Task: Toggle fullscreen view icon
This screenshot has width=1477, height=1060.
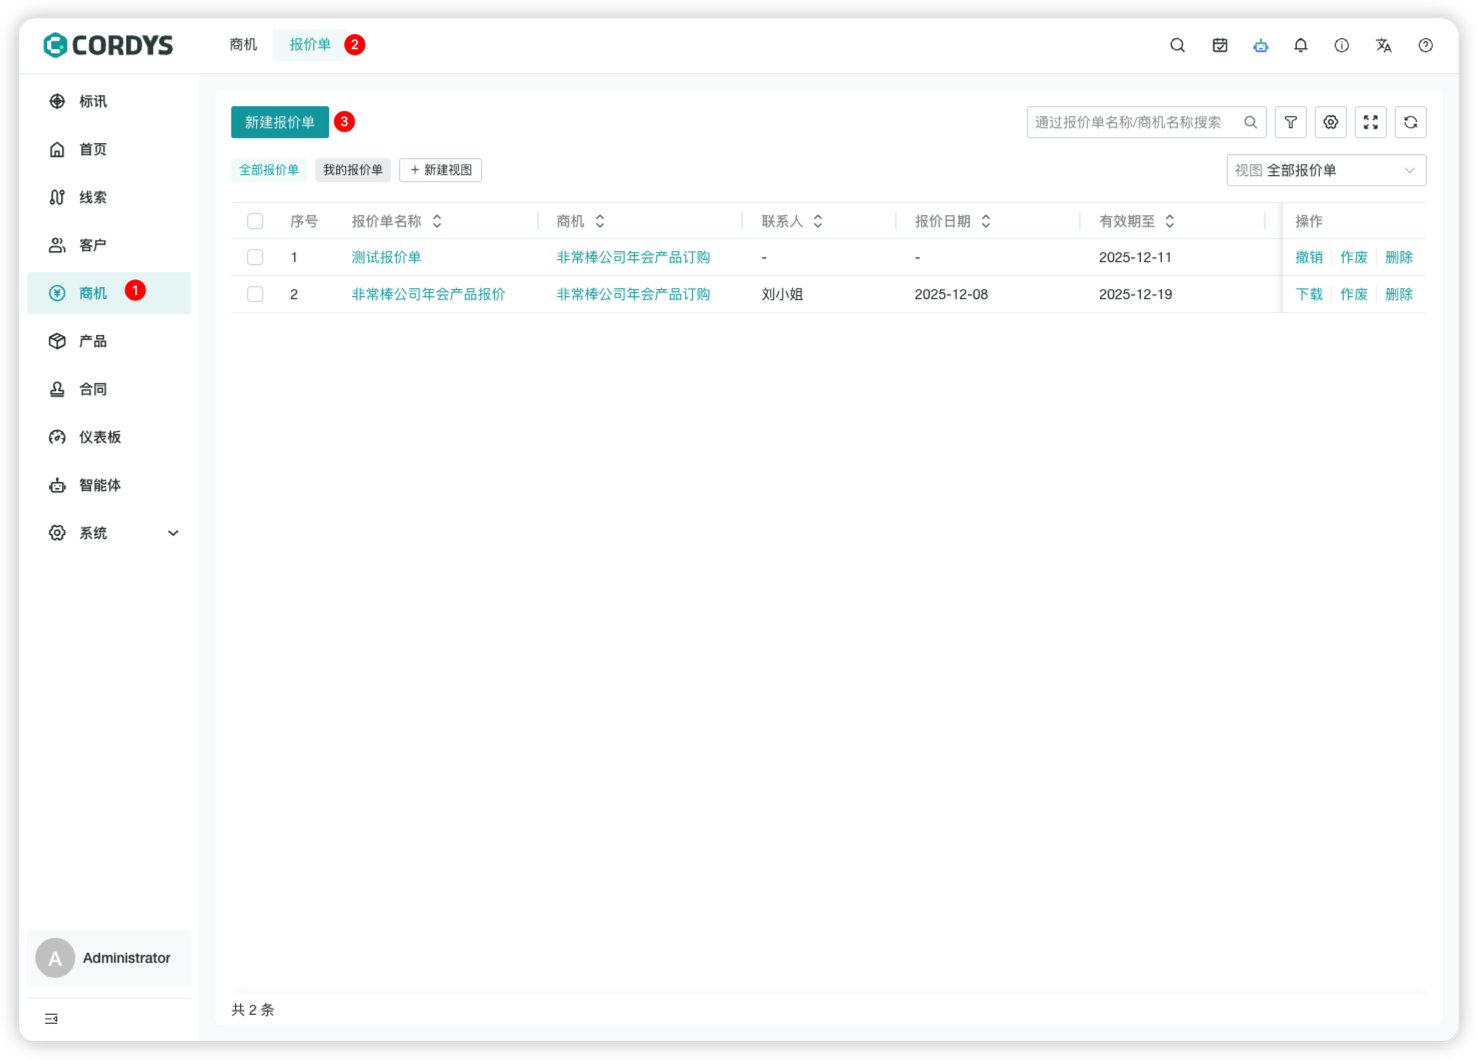Action: pyautogui.click(x=1370, y=122)
